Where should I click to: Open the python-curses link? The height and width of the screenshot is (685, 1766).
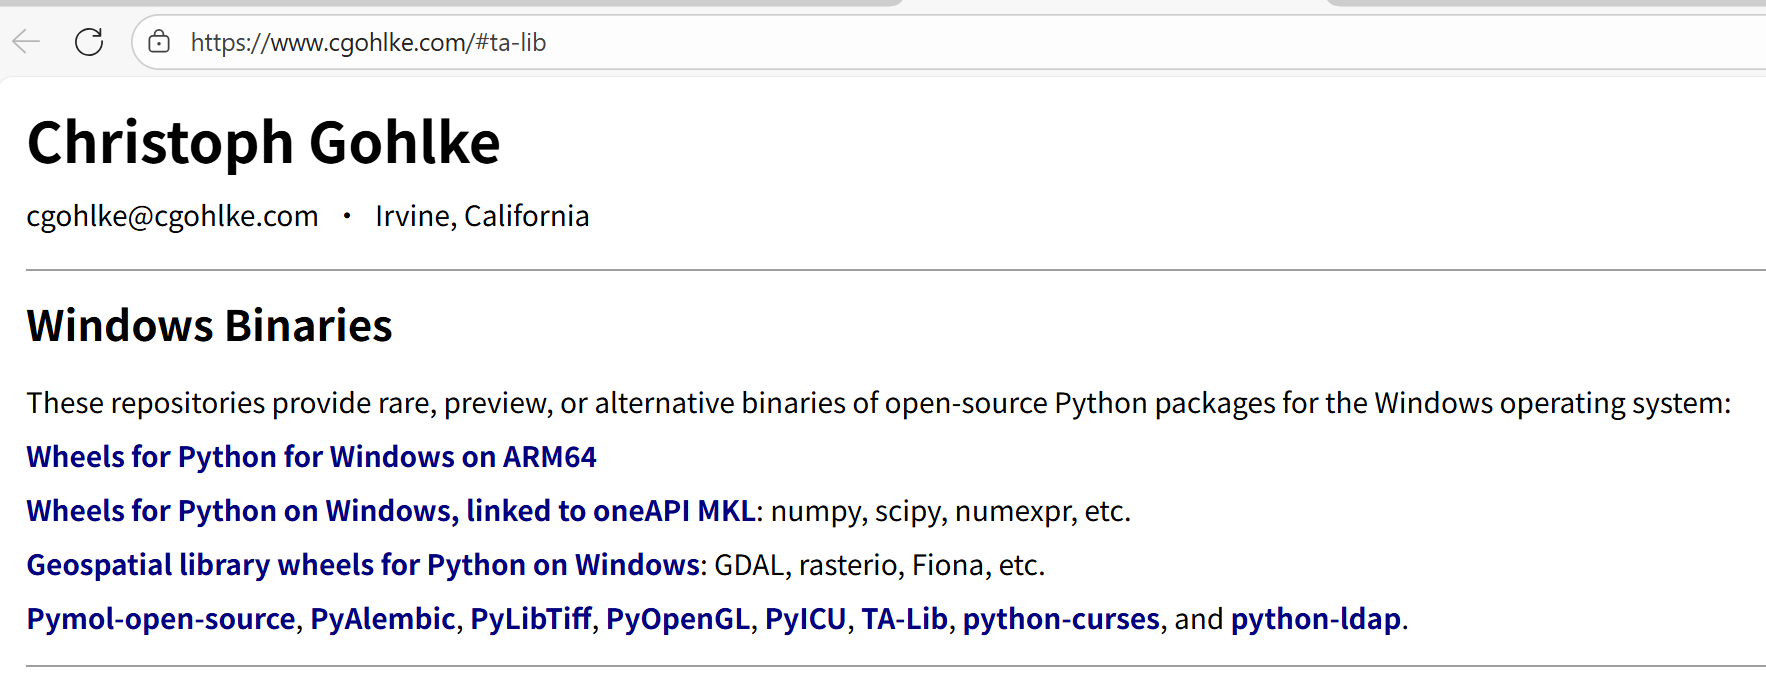(1061, 619)
